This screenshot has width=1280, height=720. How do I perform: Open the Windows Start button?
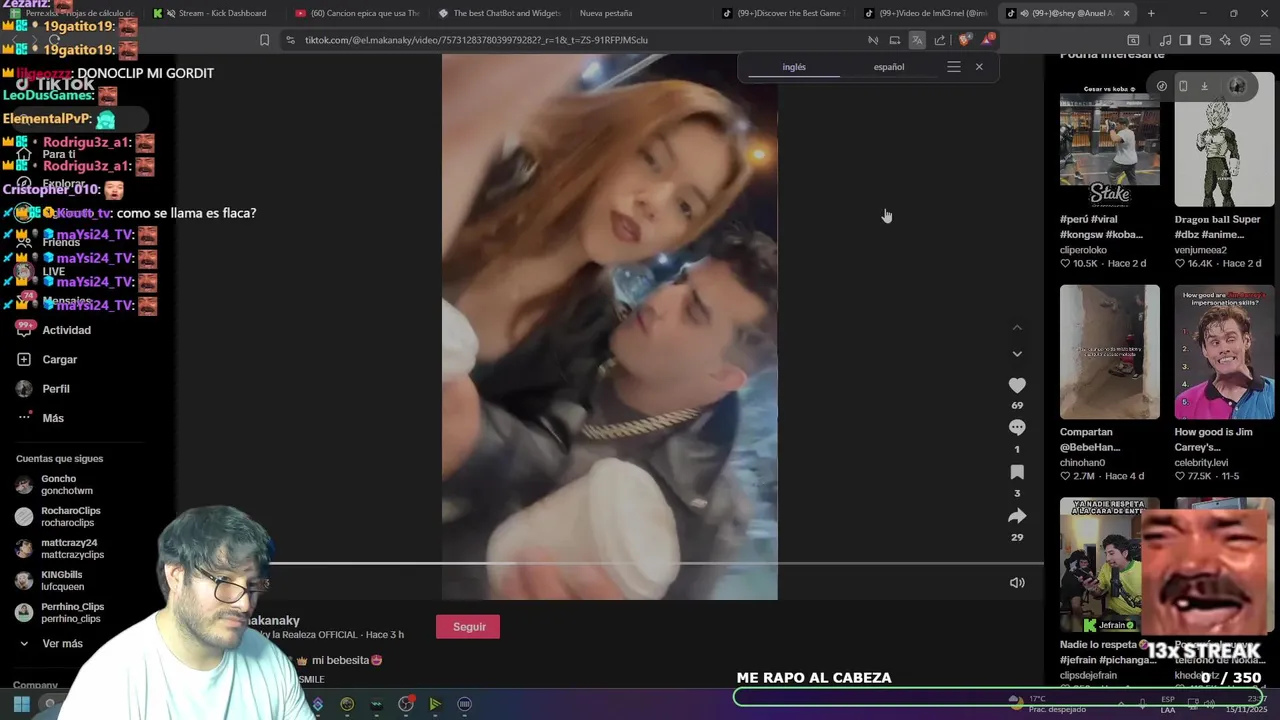pos(21,704)
